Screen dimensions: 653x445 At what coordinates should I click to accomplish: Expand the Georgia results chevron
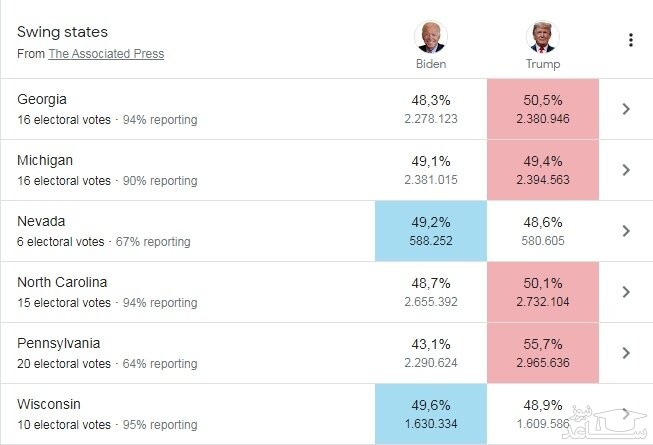[x=626, y=109]
